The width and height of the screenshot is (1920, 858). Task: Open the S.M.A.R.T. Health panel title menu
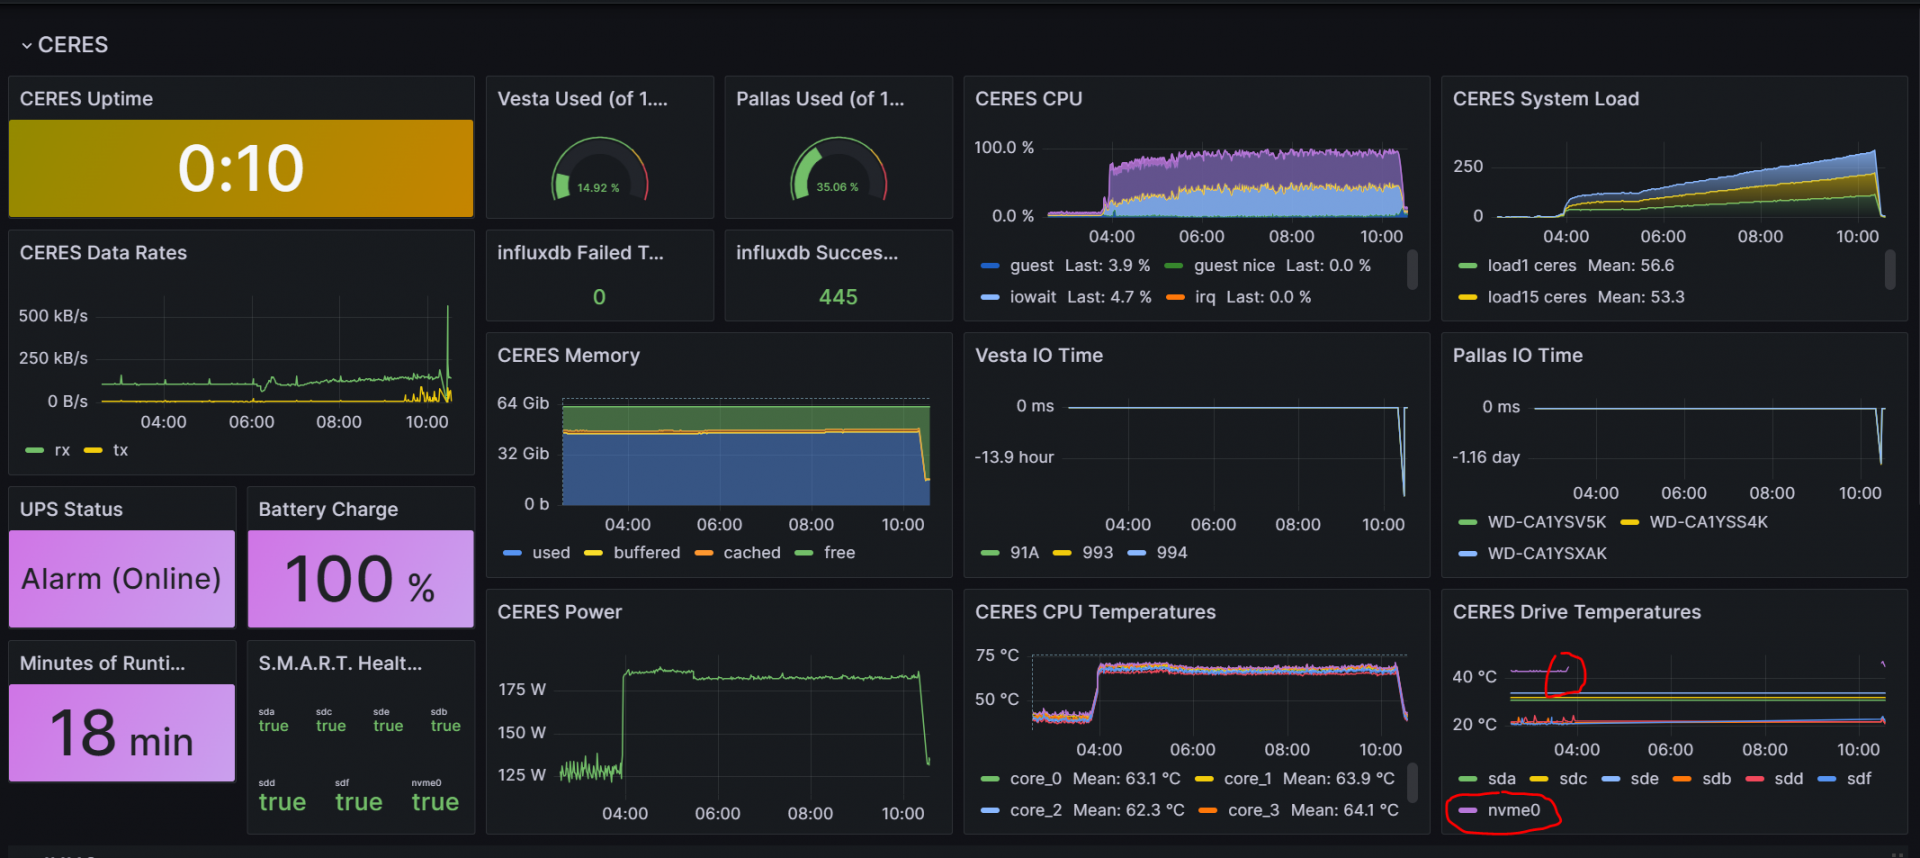tap(340, 663)
